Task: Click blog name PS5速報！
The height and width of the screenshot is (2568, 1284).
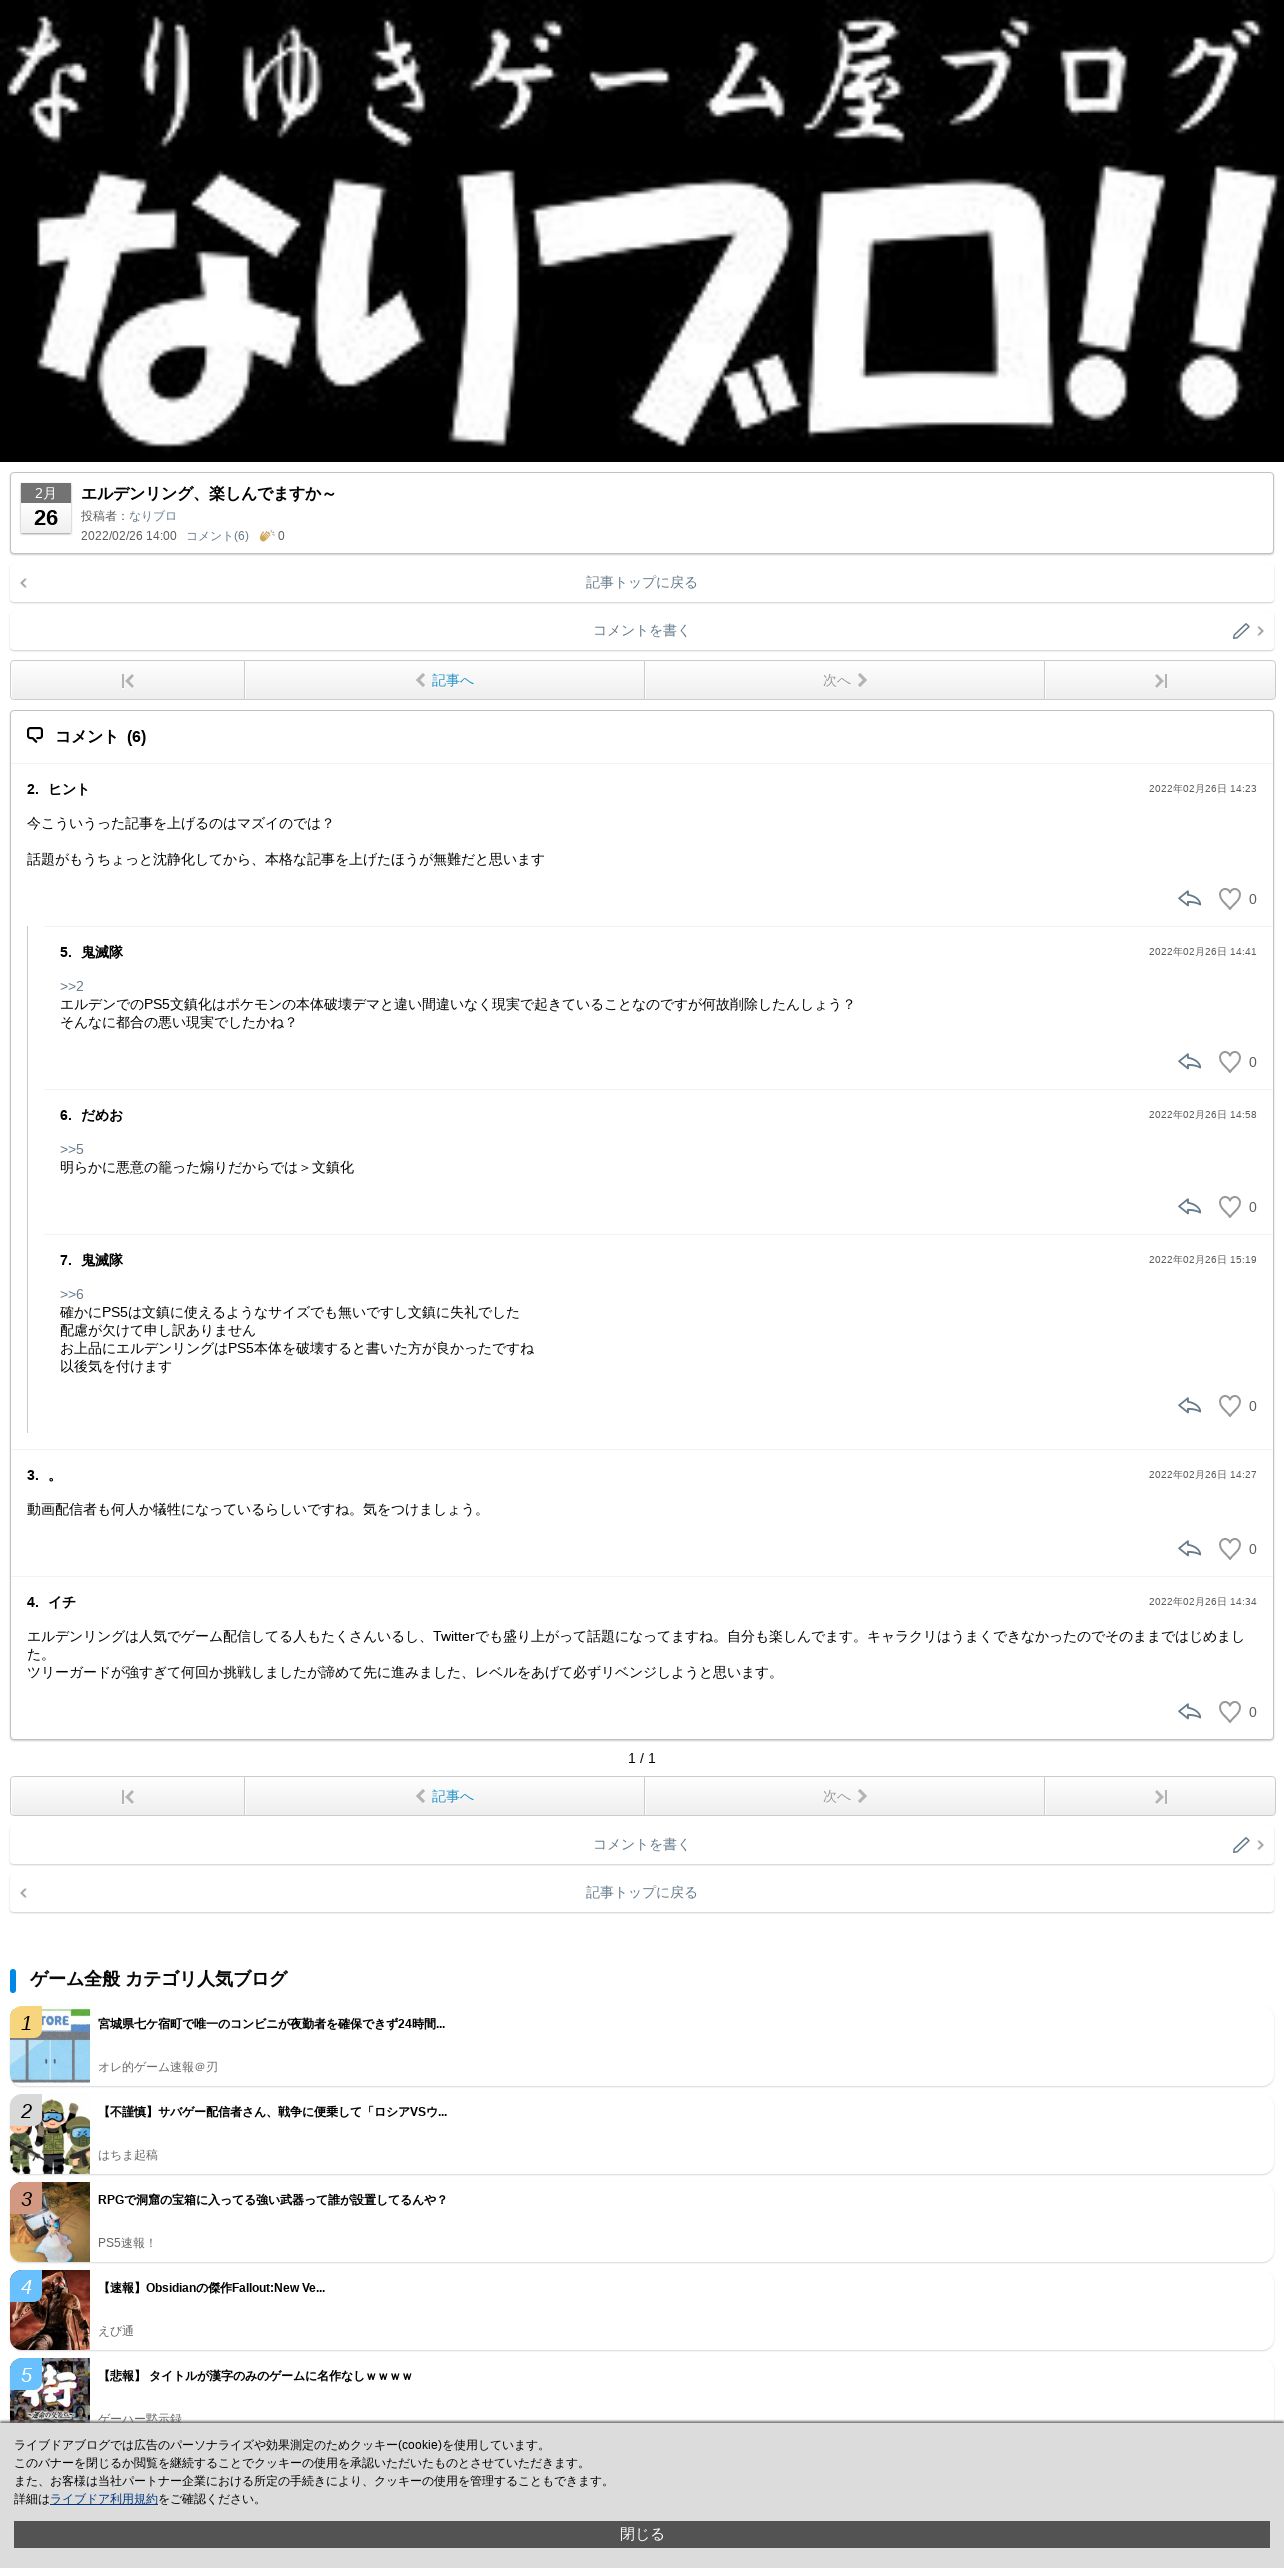Action: [x=127, y=2243]
